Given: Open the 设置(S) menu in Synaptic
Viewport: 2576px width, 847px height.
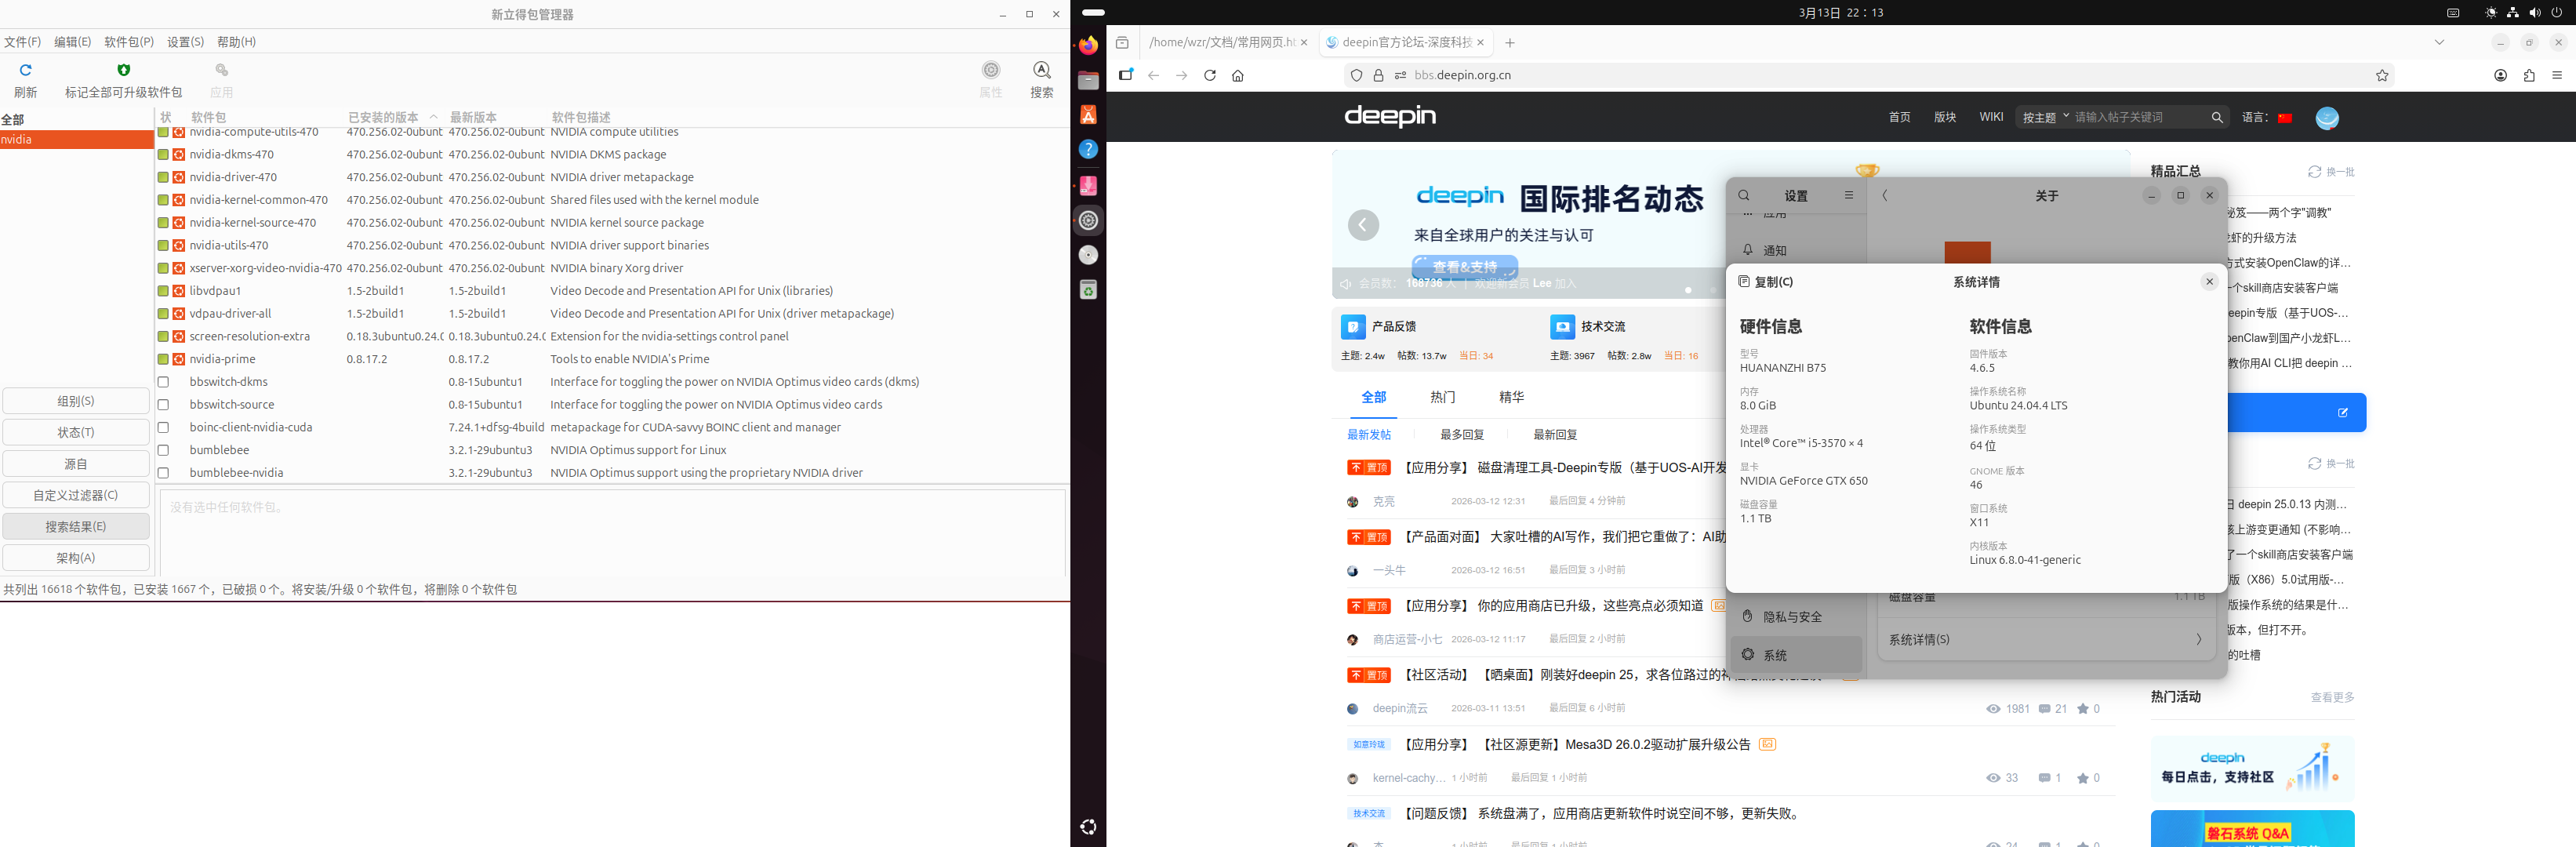Looking at the screenshot, I should tap(184, 41).
